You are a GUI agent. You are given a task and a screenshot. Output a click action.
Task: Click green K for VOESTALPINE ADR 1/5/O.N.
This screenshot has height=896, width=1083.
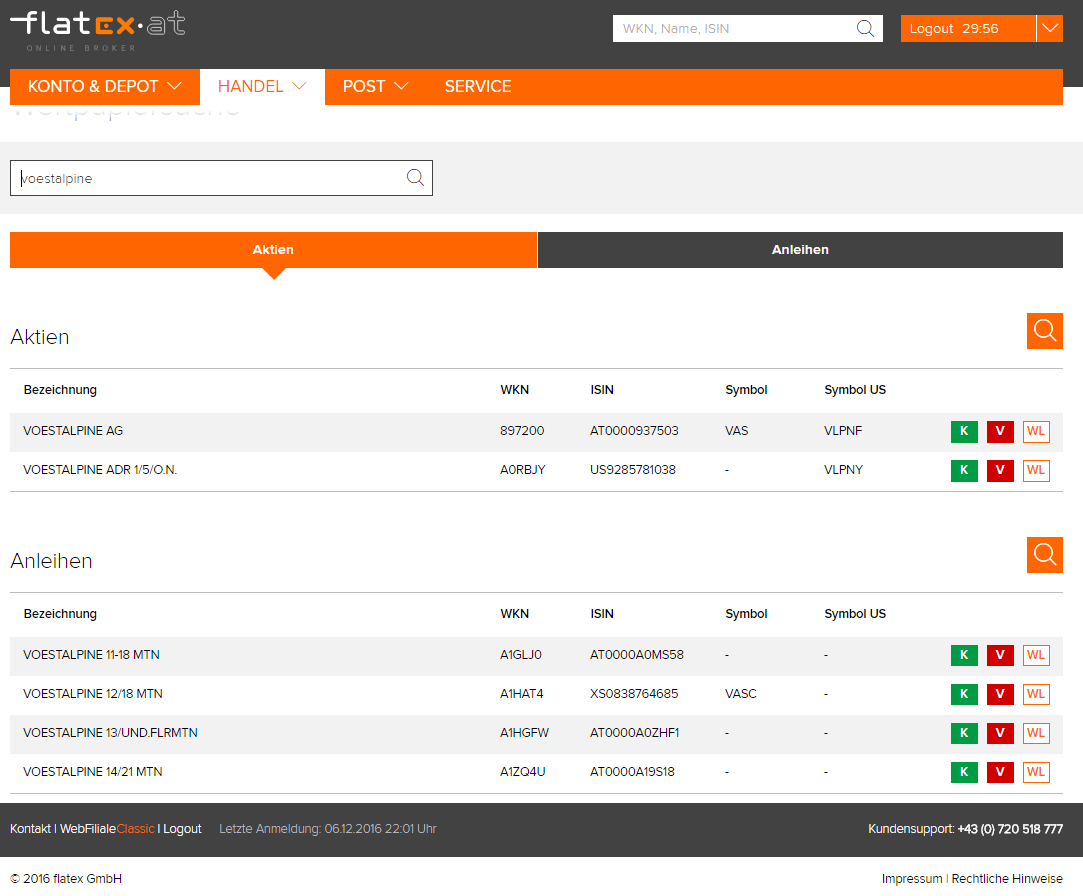point(964,470)
